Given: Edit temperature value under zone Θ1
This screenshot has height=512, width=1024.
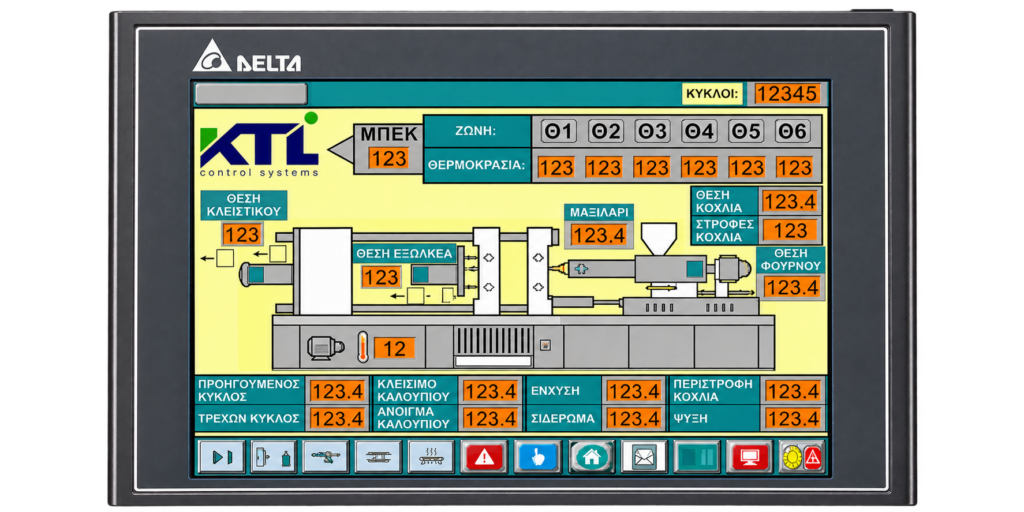Looking at the screenshot, I should [x=556, y=168].
